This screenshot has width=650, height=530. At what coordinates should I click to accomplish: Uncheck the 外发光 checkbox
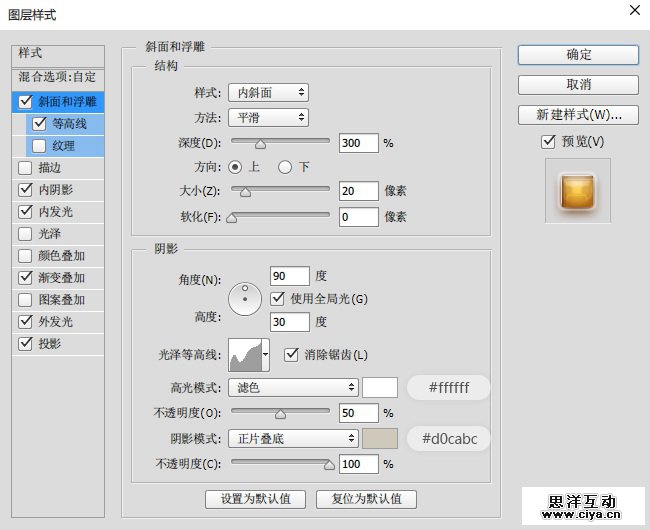coord(25,321)
